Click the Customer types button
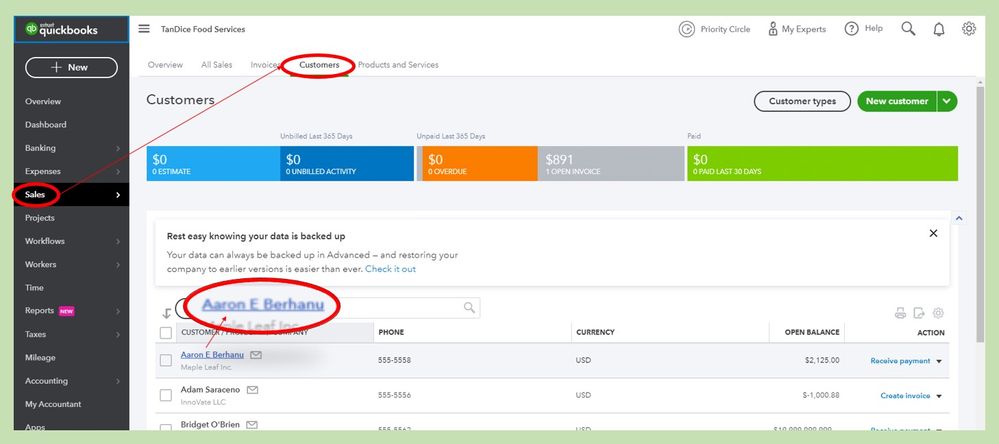999x444 pixels. click(x=802, y=101)
